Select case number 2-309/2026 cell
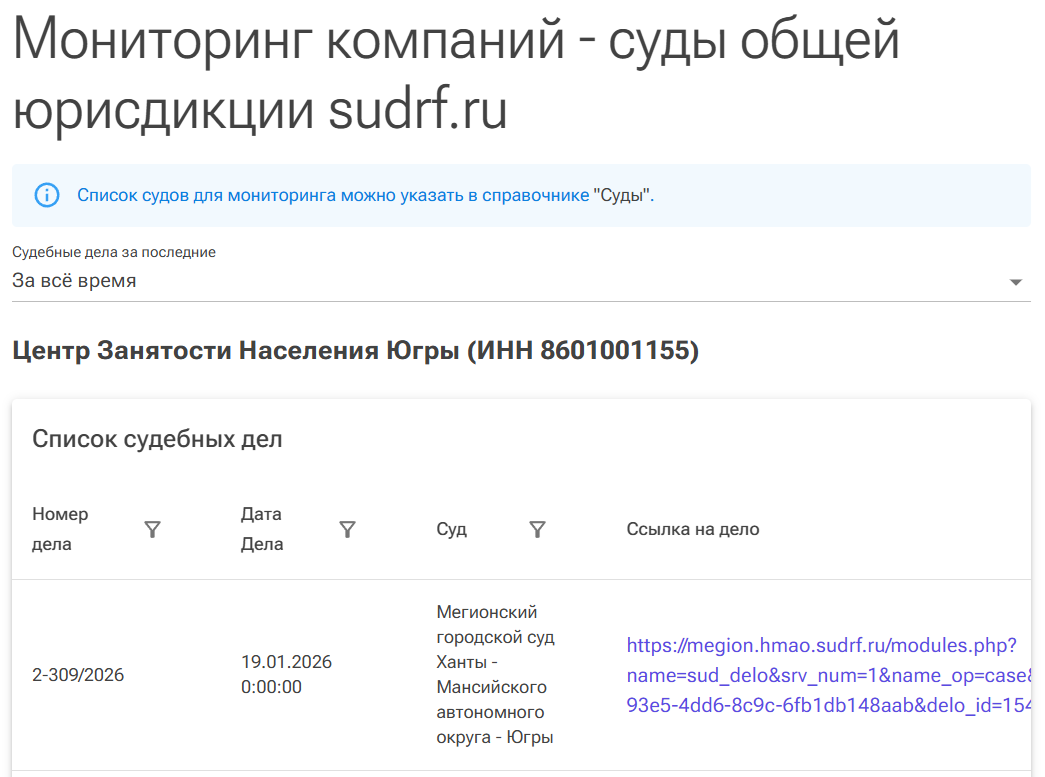 (78, 675)
